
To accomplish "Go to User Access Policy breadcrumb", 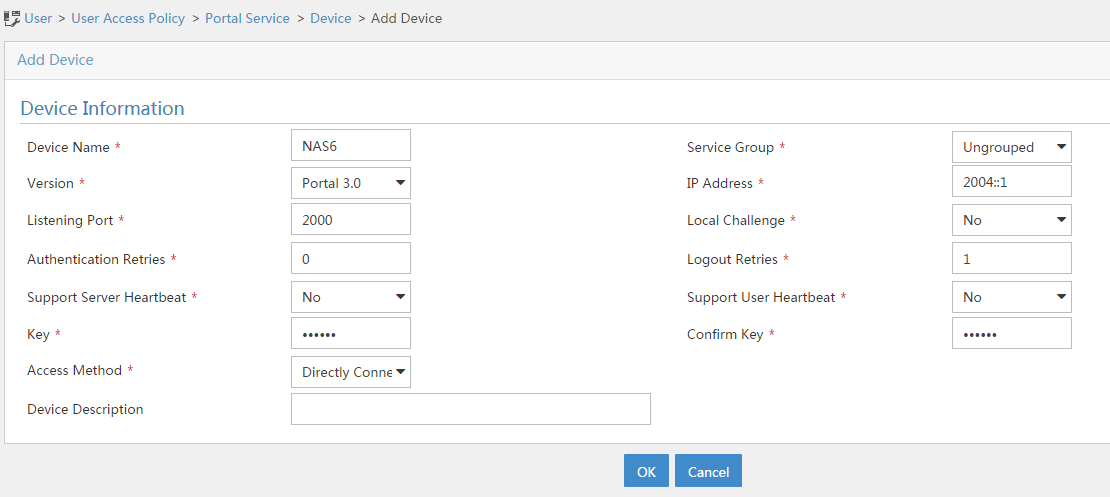I will [128, 18].
